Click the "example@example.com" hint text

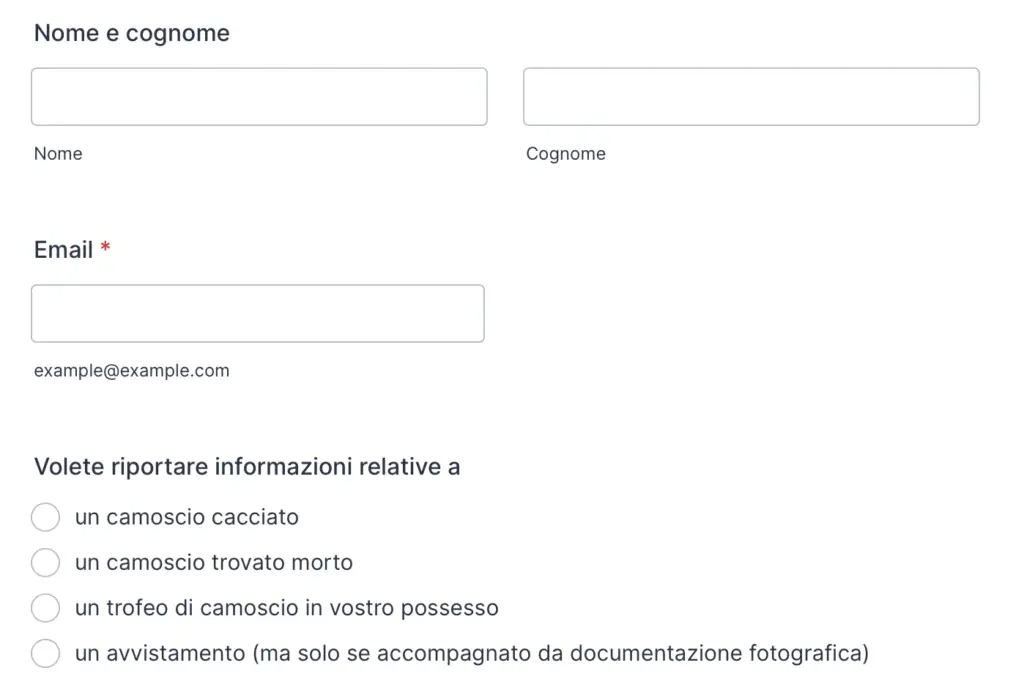click(132, 371)
